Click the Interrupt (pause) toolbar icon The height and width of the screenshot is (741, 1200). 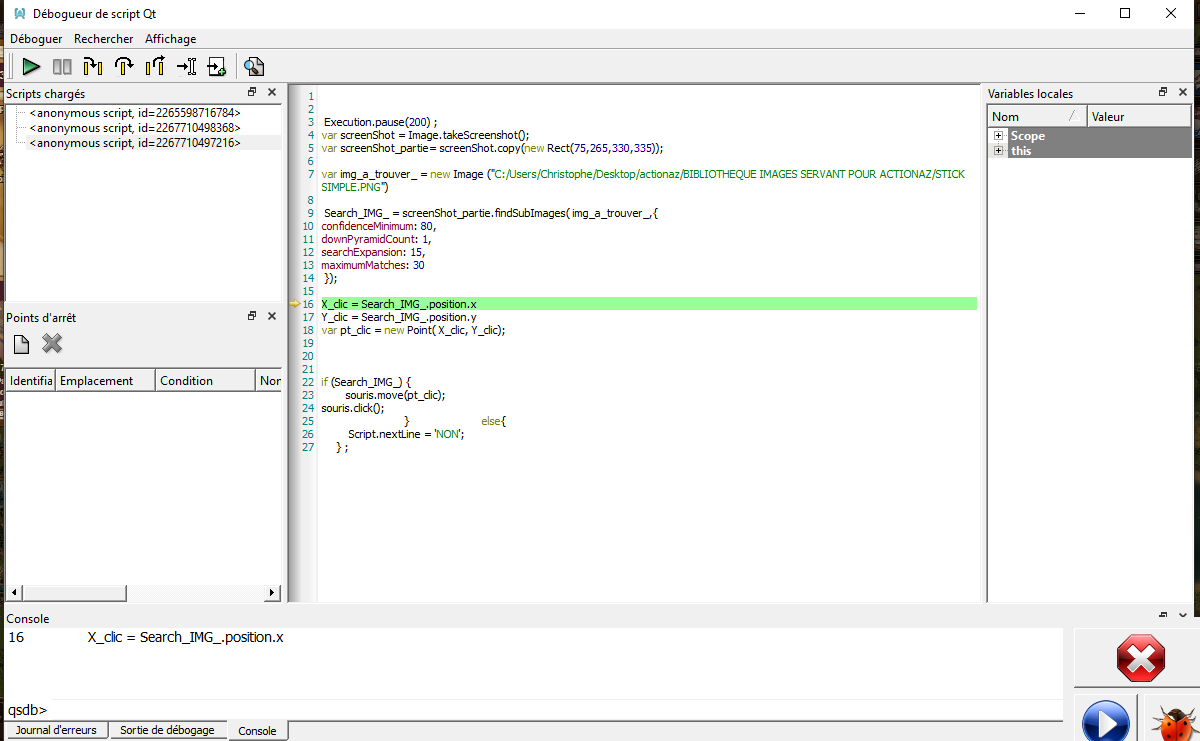62,67
